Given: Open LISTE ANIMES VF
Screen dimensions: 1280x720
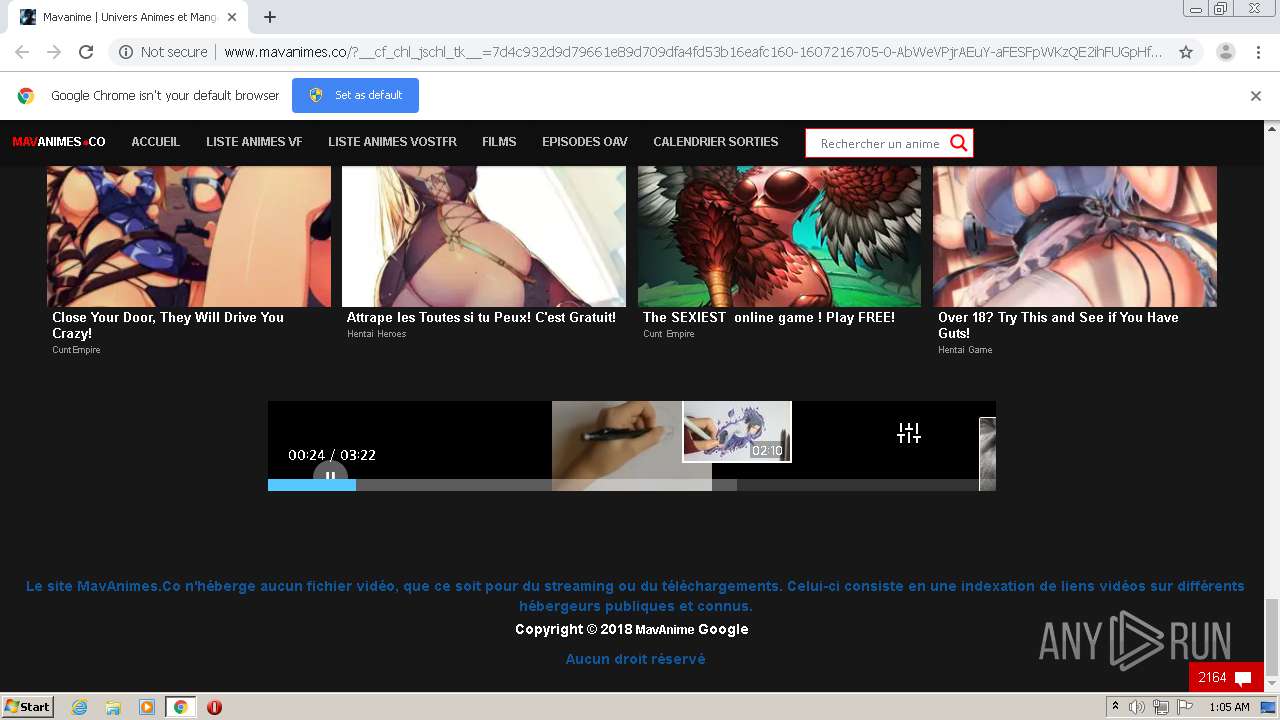Looking at the screenshot, I should tap(254, 142).
